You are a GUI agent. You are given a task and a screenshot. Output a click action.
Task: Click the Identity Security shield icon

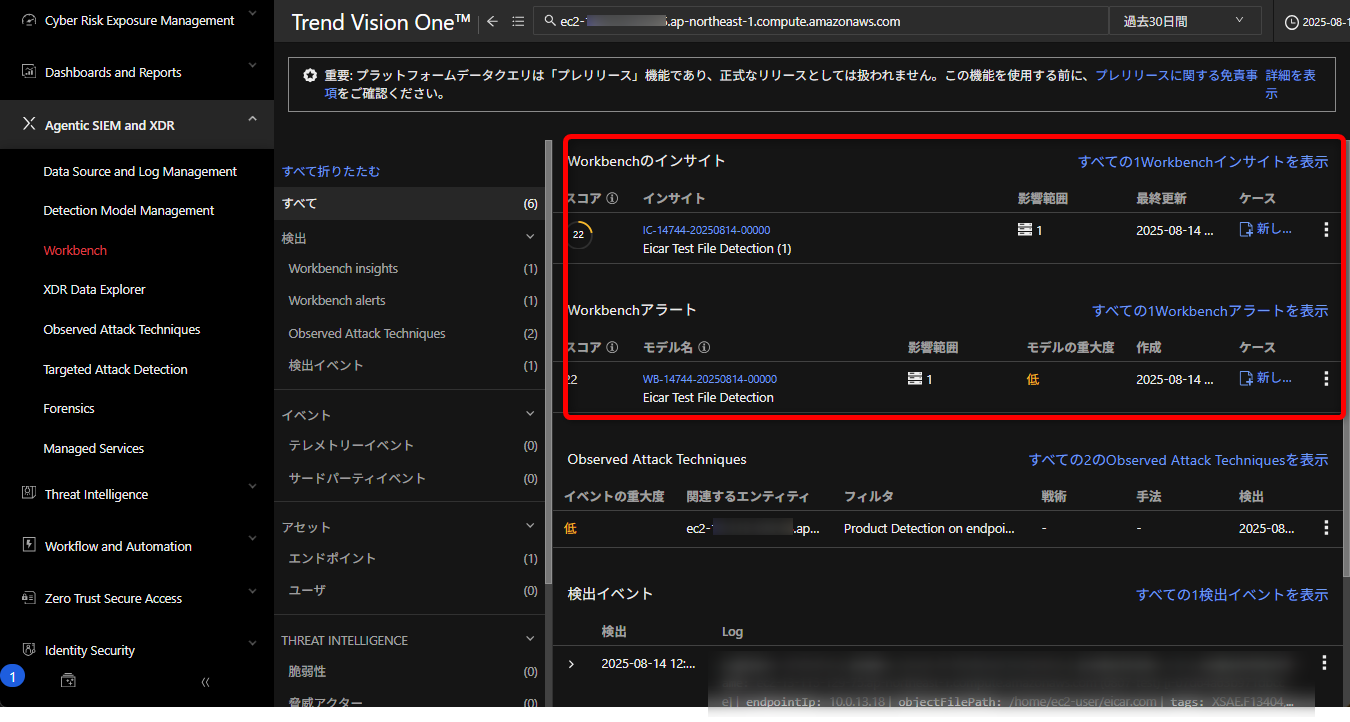[28, 650]
